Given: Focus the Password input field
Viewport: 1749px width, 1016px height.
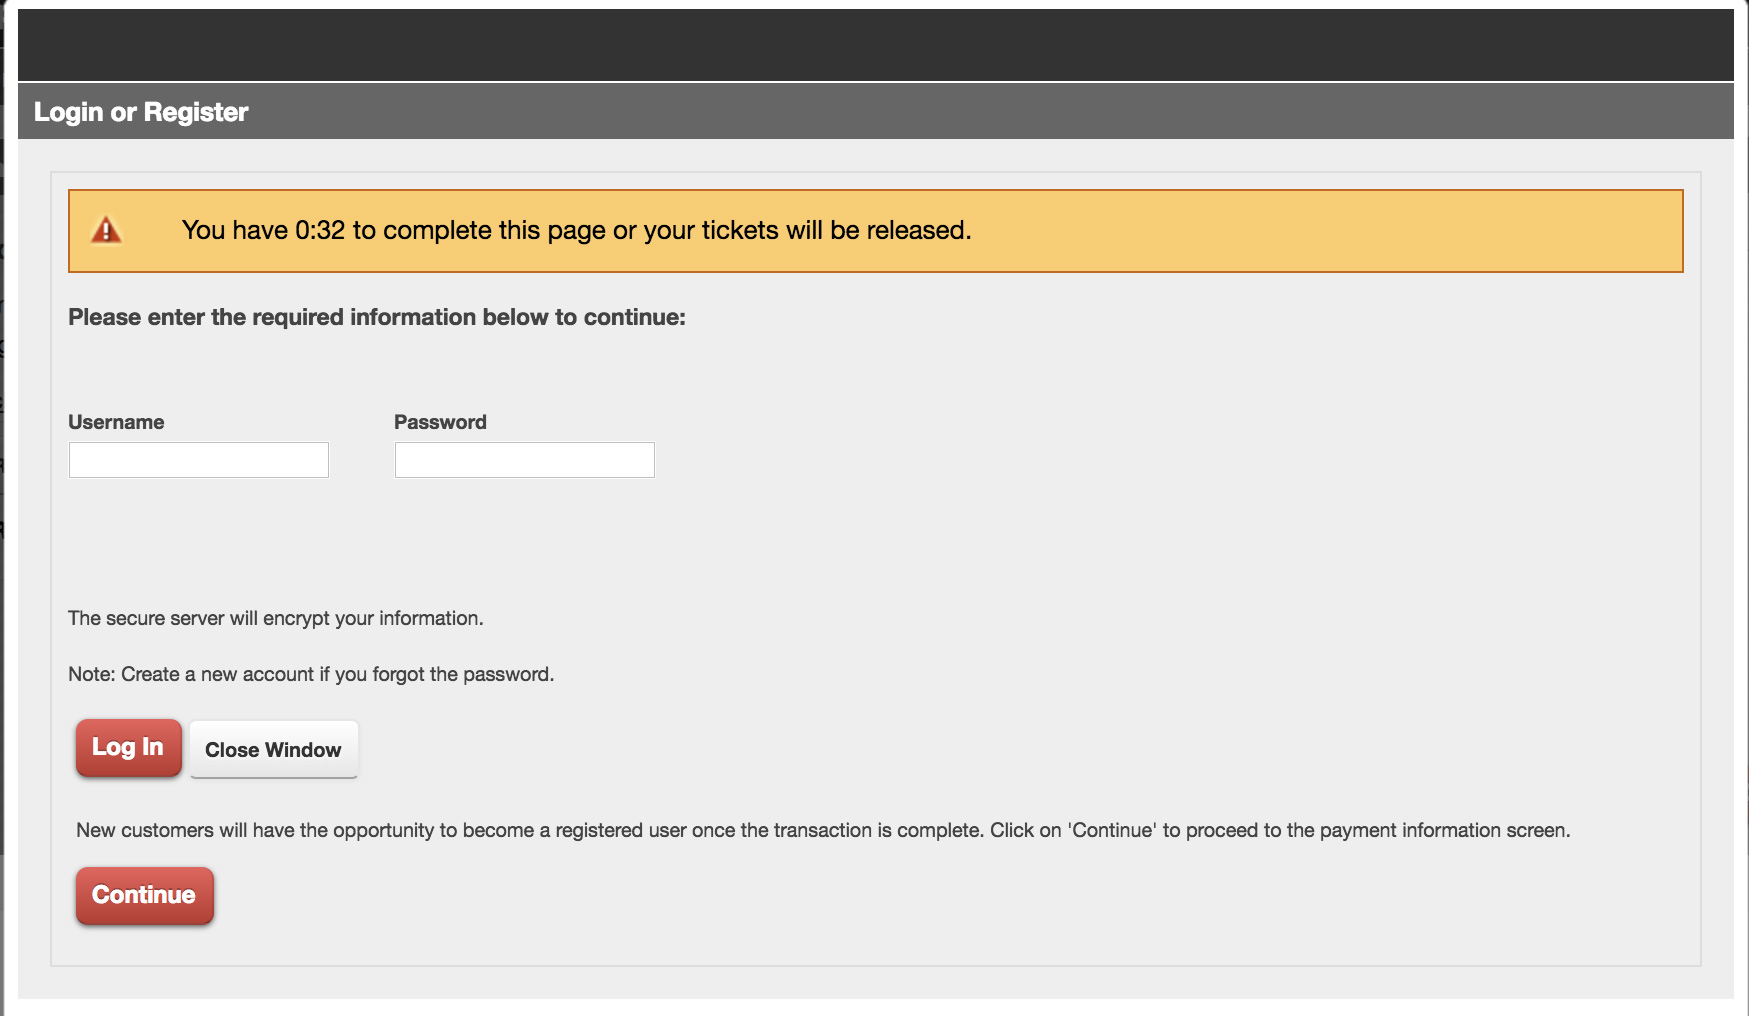Looking at the screenshot, I should (x=524, y=460).
